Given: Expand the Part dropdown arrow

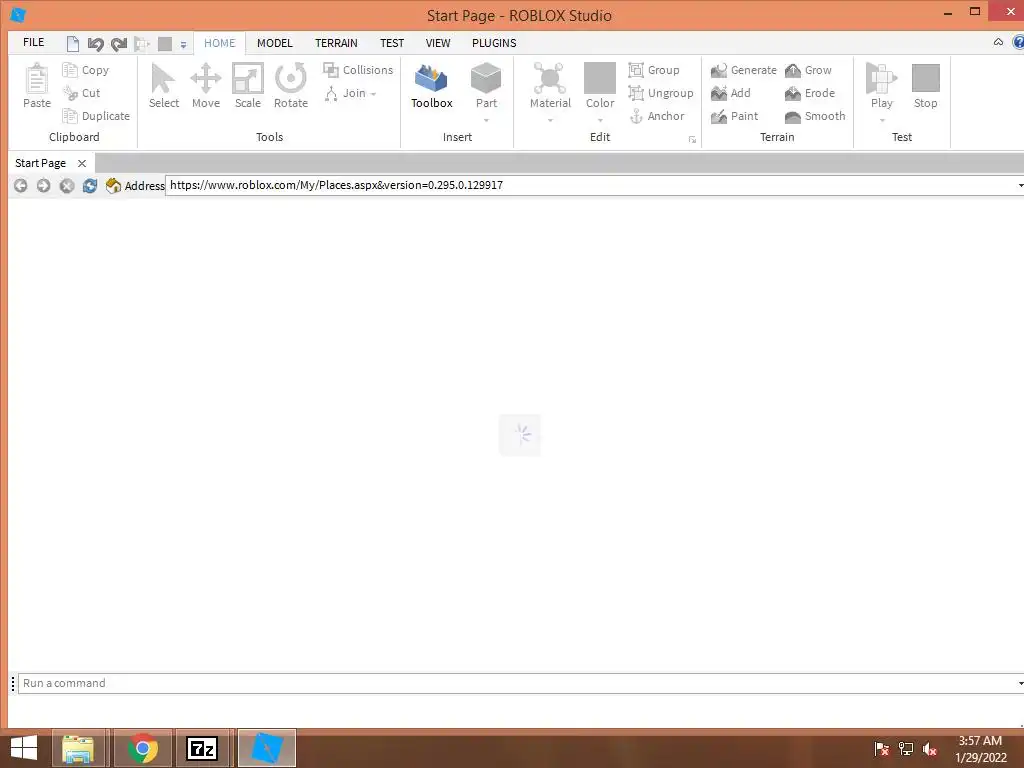Looking at the screenshot, I should click(x=487, y=120).
